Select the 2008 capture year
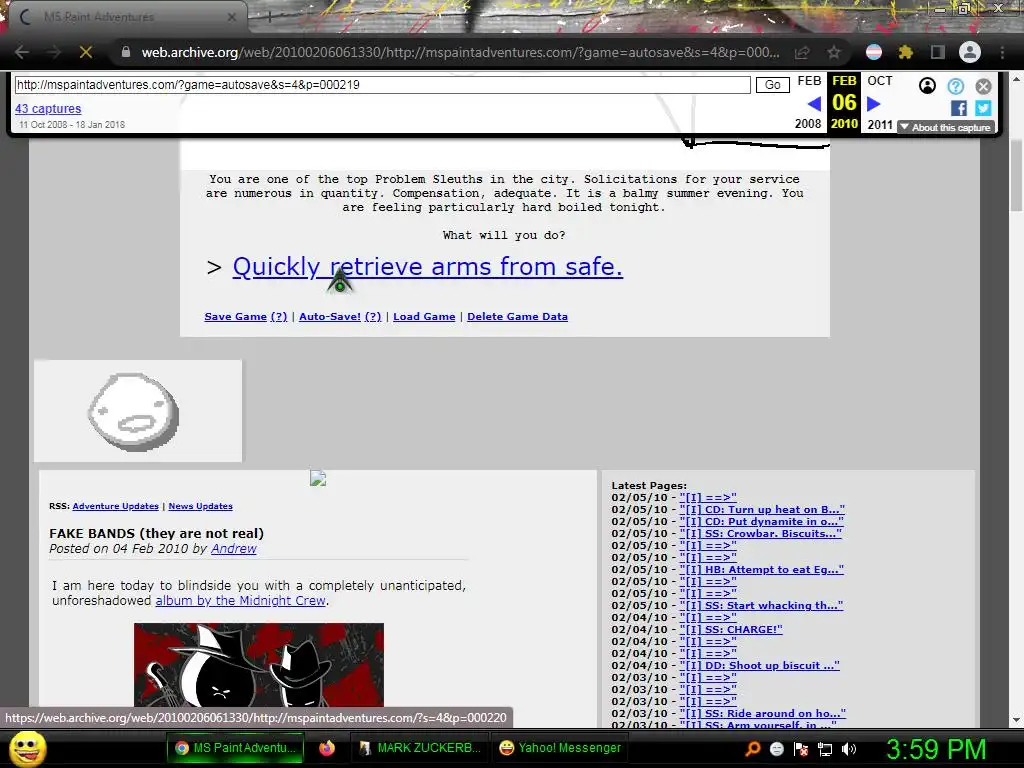Screen dimensions: 1024x768 click(808, 124)
